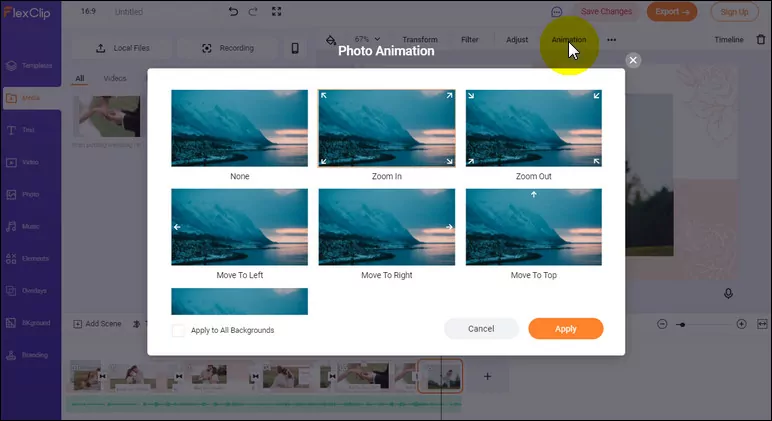Click Save Changes button
Image resolution: width=772 pixels, height=421 pixels.
(606, 11)
